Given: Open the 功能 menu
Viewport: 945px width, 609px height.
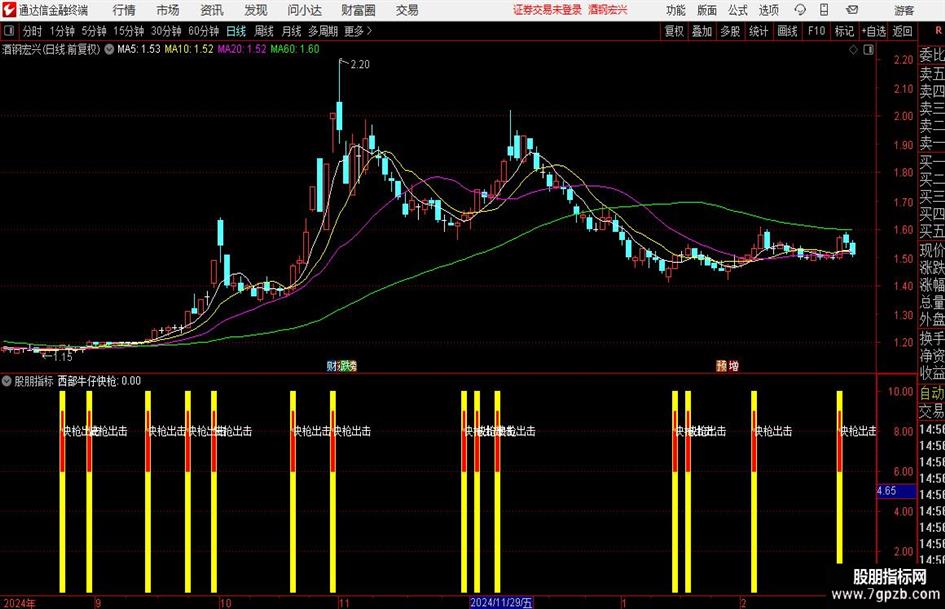Looking at the screenshot, I should click(x=676, y=10).
